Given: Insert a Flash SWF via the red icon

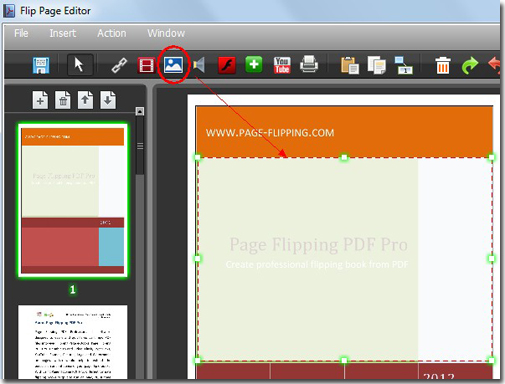Looking at the screenshot, I should pos(227,65).
